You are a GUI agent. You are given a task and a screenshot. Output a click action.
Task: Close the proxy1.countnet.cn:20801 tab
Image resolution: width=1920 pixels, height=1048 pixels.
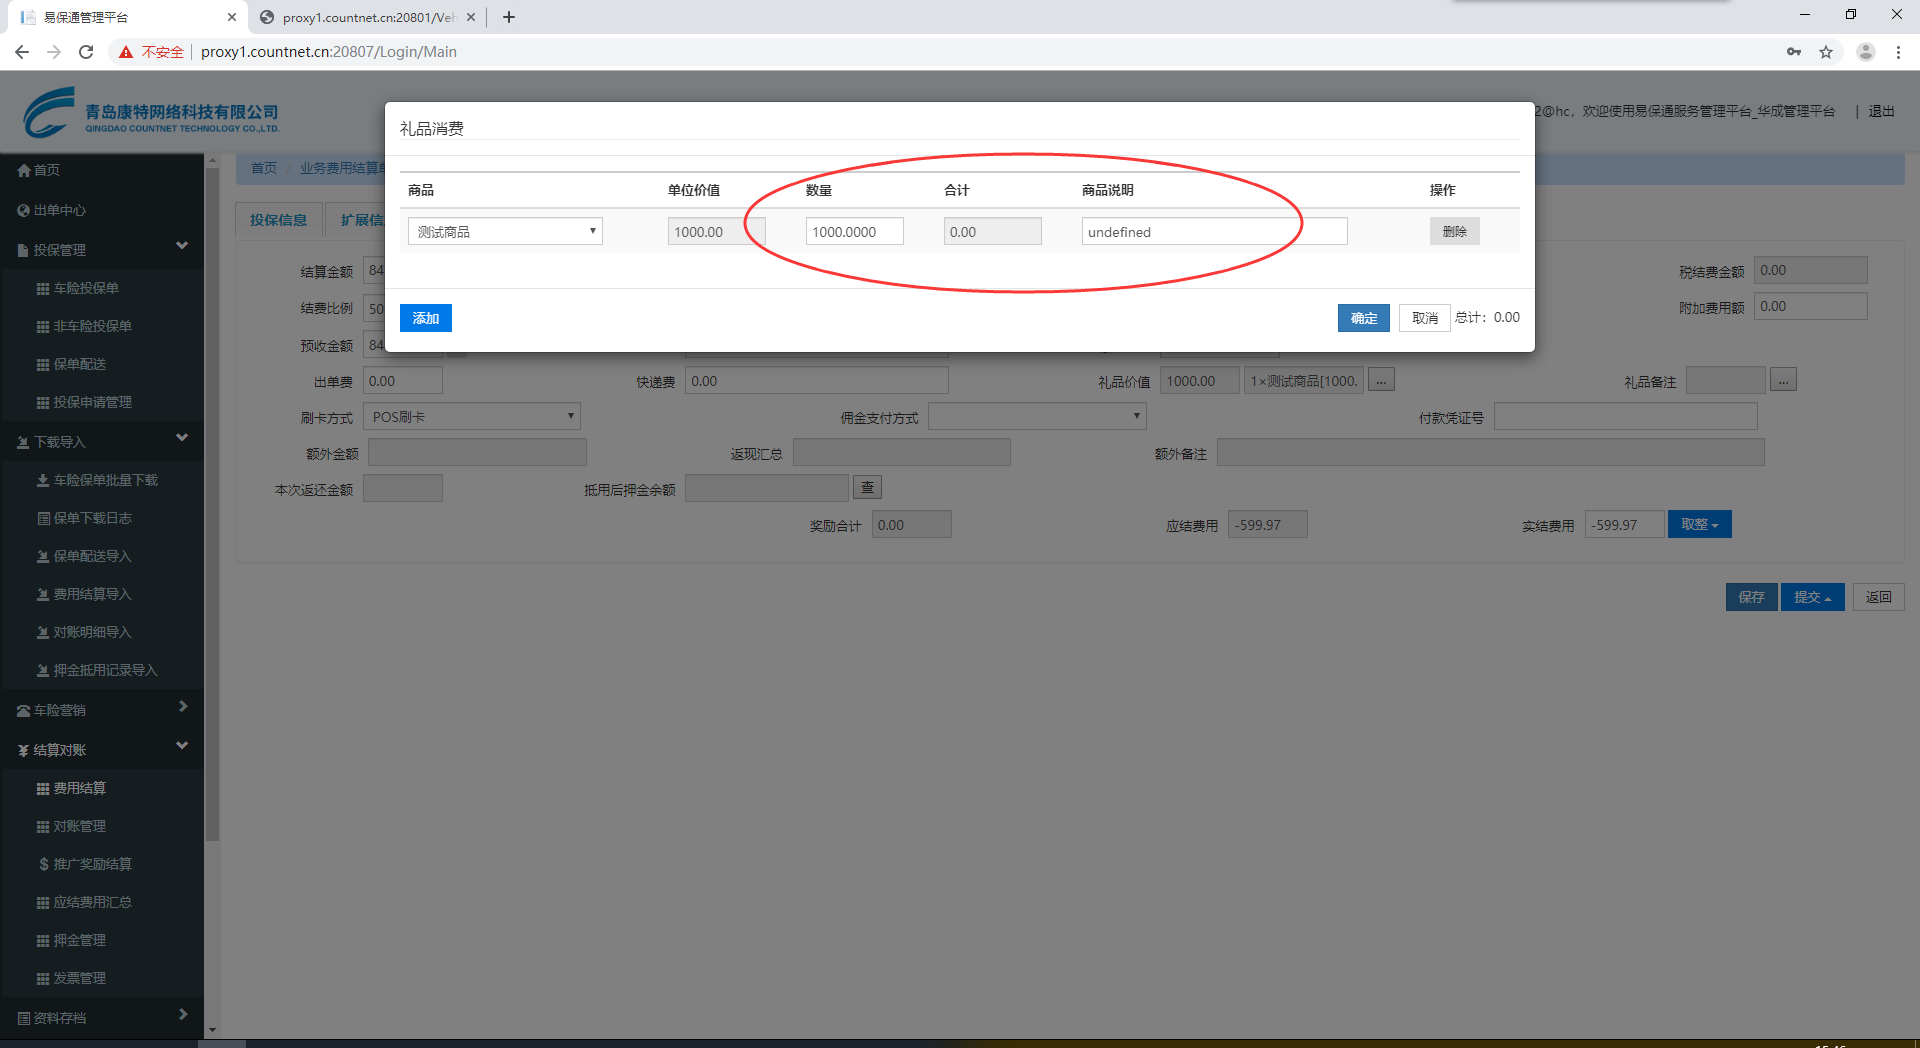471,17
